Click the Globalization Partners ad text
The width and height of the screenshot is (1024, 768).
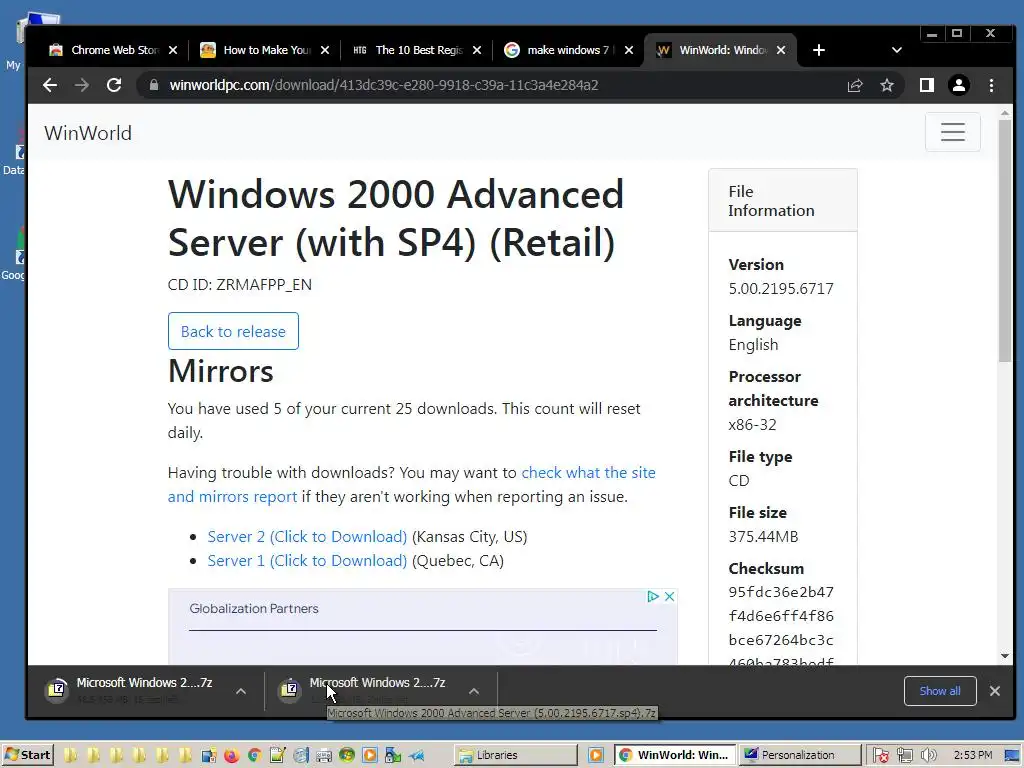[x=254, y=609]
